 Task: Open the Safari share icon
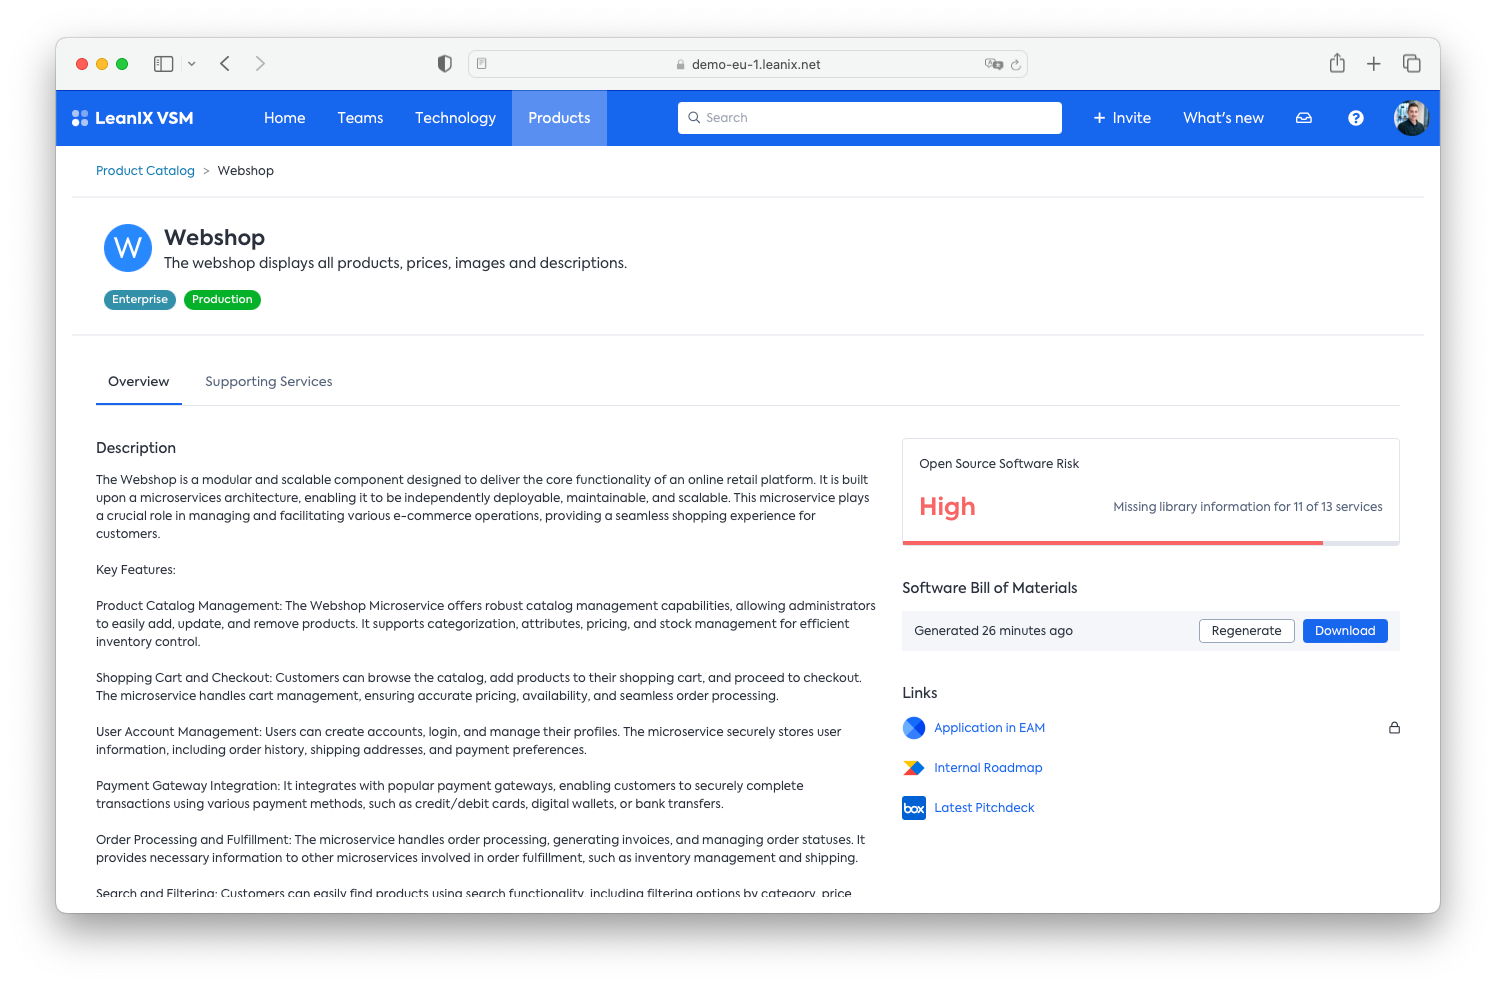coord(1337,63)
